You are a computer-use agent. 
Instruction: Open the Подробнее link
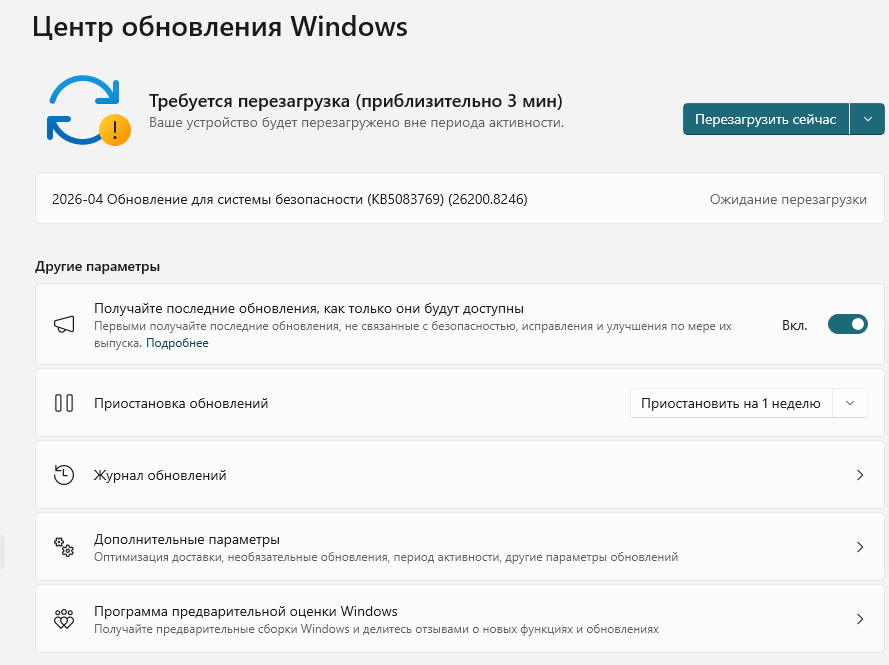[177, 342]
